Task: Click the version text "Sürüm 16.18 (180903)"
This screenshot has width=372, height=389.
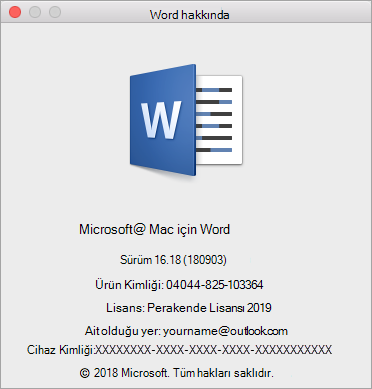Action: click(x=173, y=260)
